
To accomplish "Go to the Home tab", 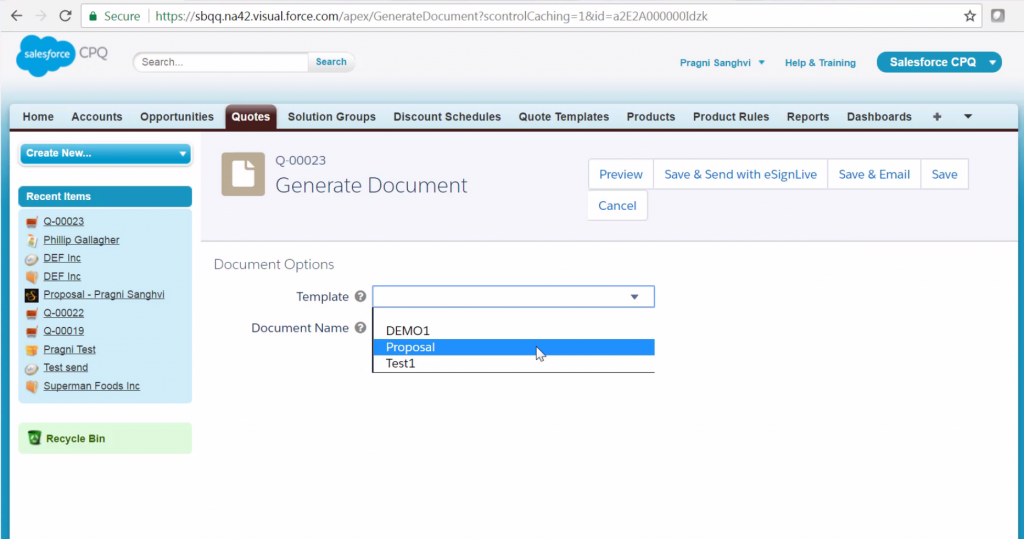I will pyautogui.click(x=38, y=116).
